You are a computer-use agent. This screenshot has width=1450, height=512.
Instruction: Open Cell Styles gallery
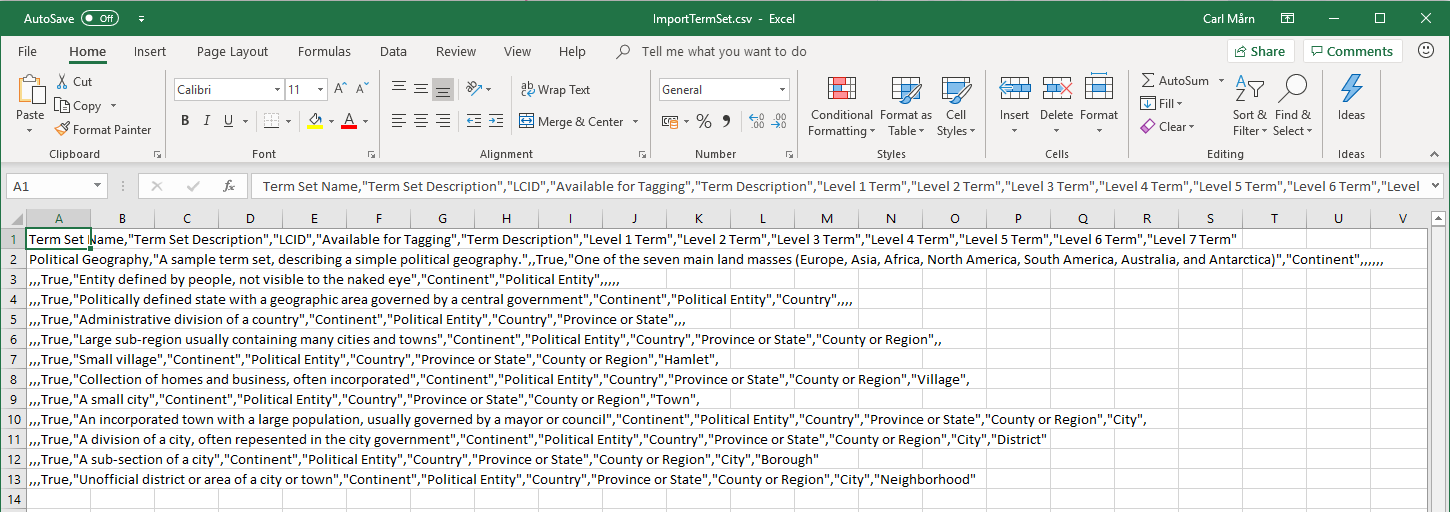click(x=956, y=106)
